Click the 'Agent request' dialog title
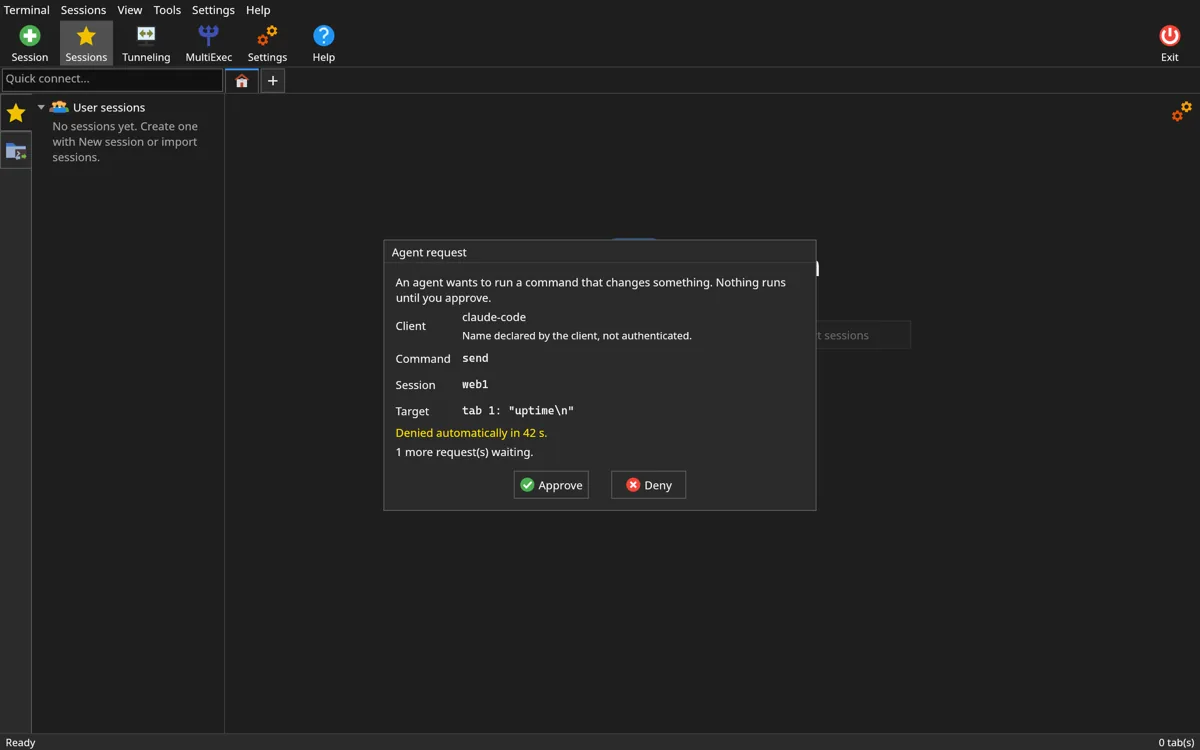The image size is (1200, 750). (x=429, y=252)
